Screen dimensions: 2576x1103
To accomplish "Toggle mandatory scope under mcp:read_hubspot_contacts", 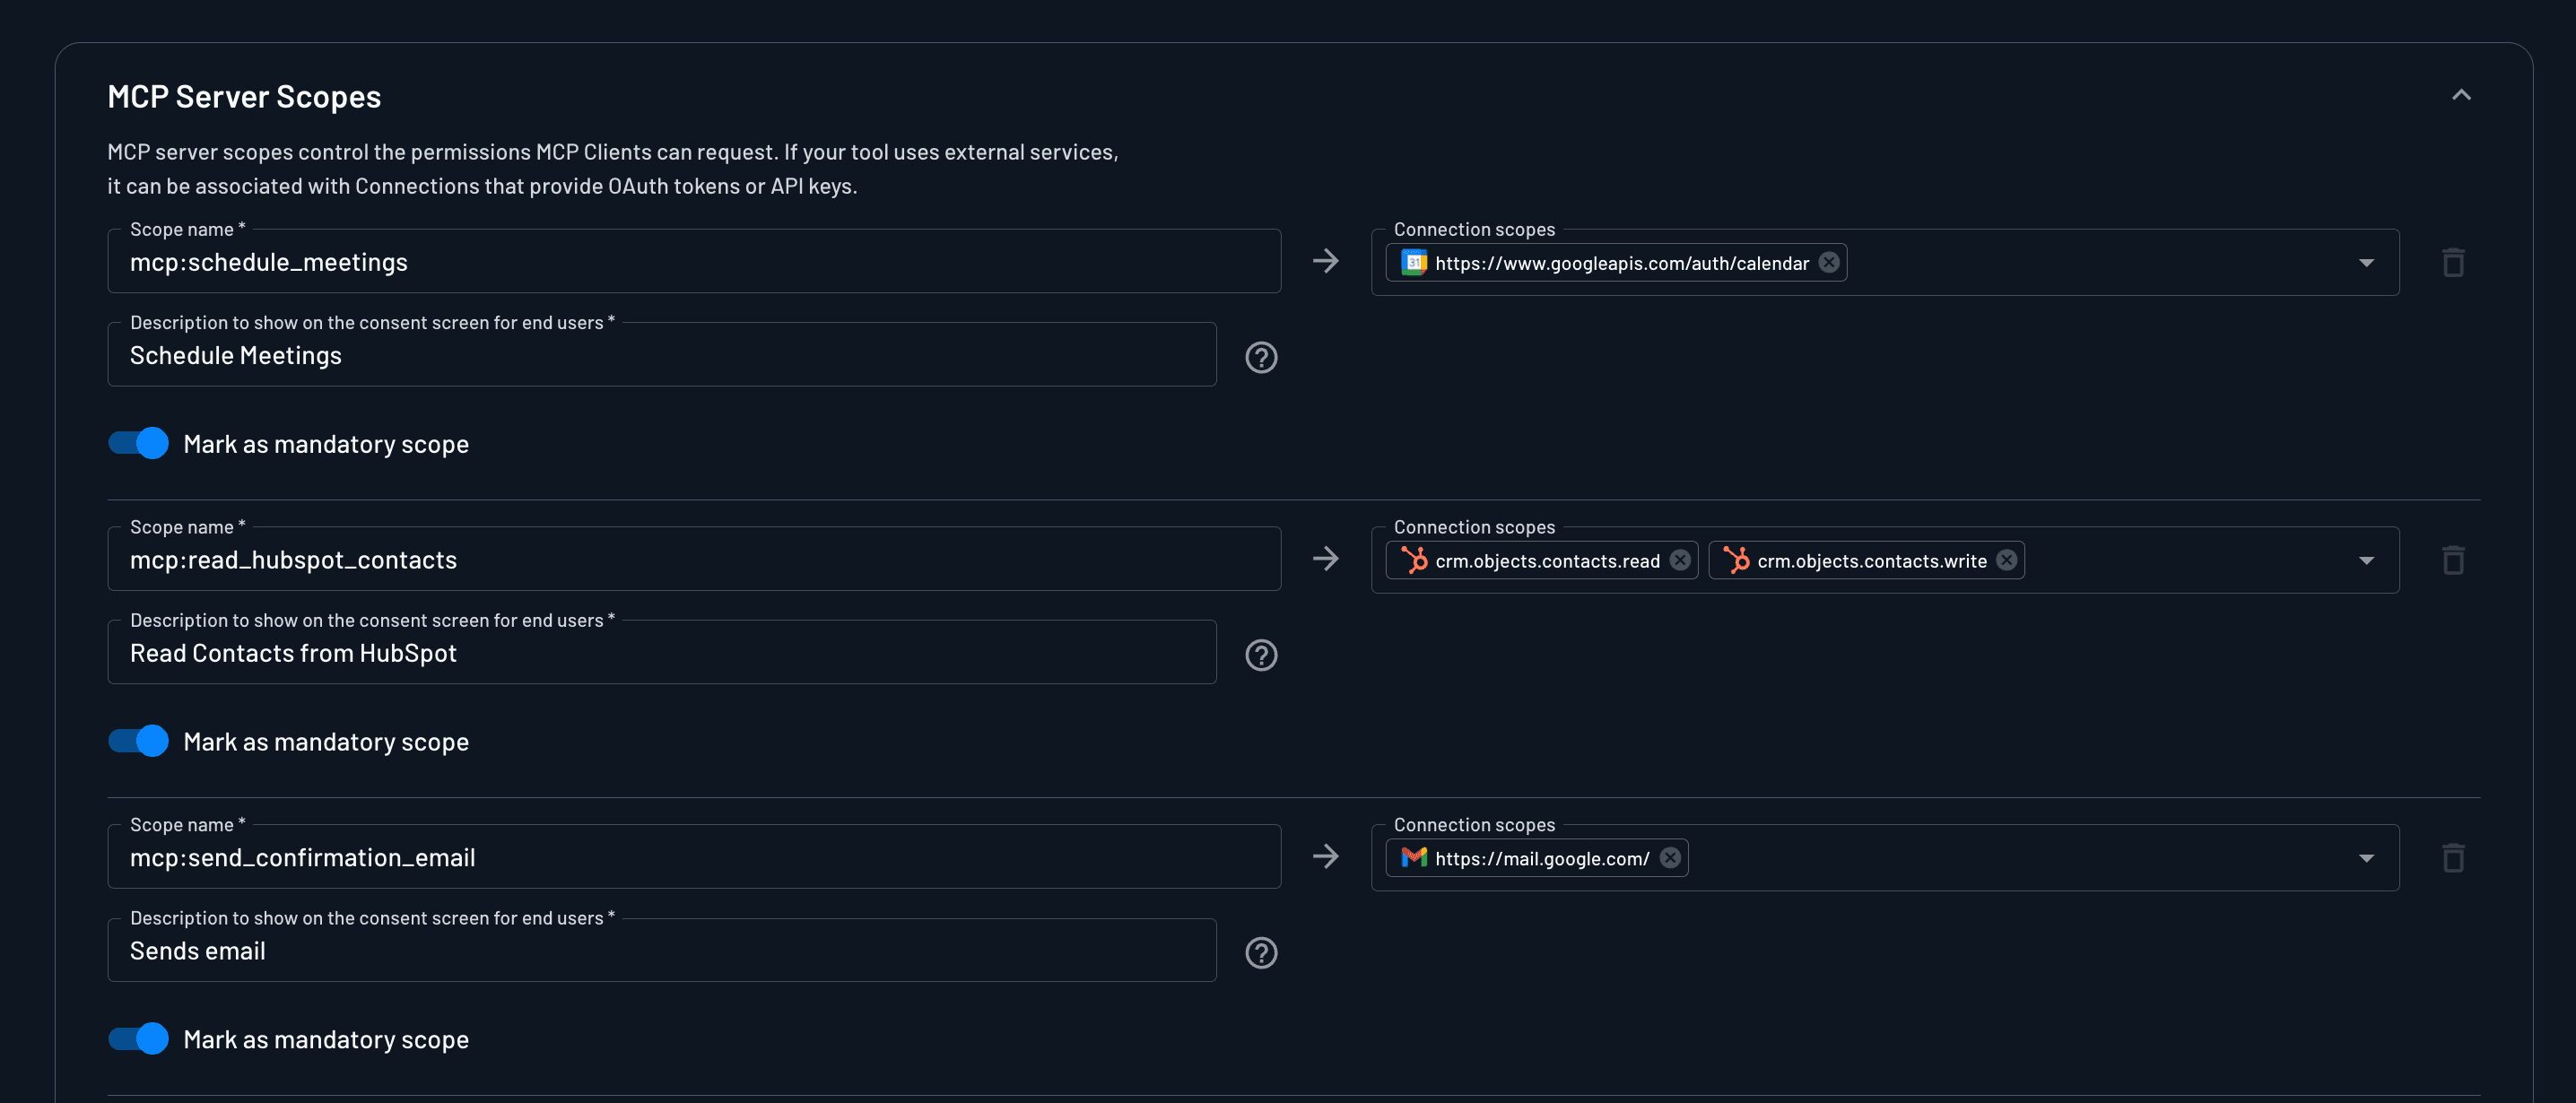I will click(x=137, y=741).
